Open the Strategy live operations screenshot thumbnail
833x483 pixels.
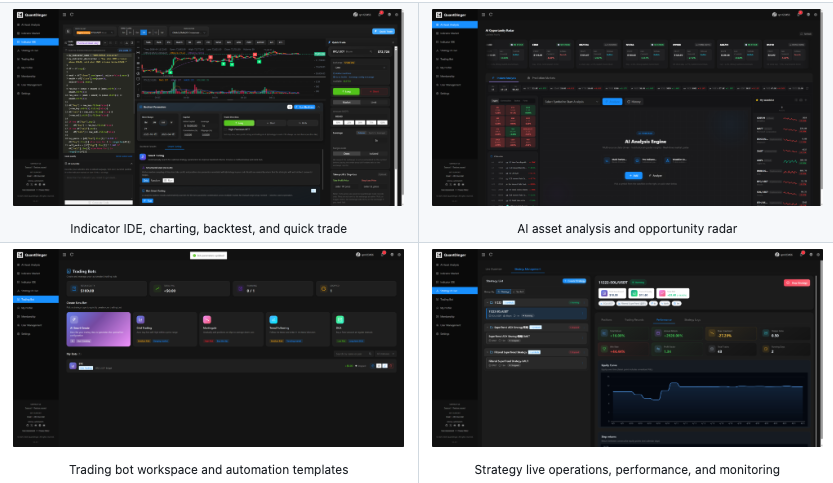tap(626, 348)
